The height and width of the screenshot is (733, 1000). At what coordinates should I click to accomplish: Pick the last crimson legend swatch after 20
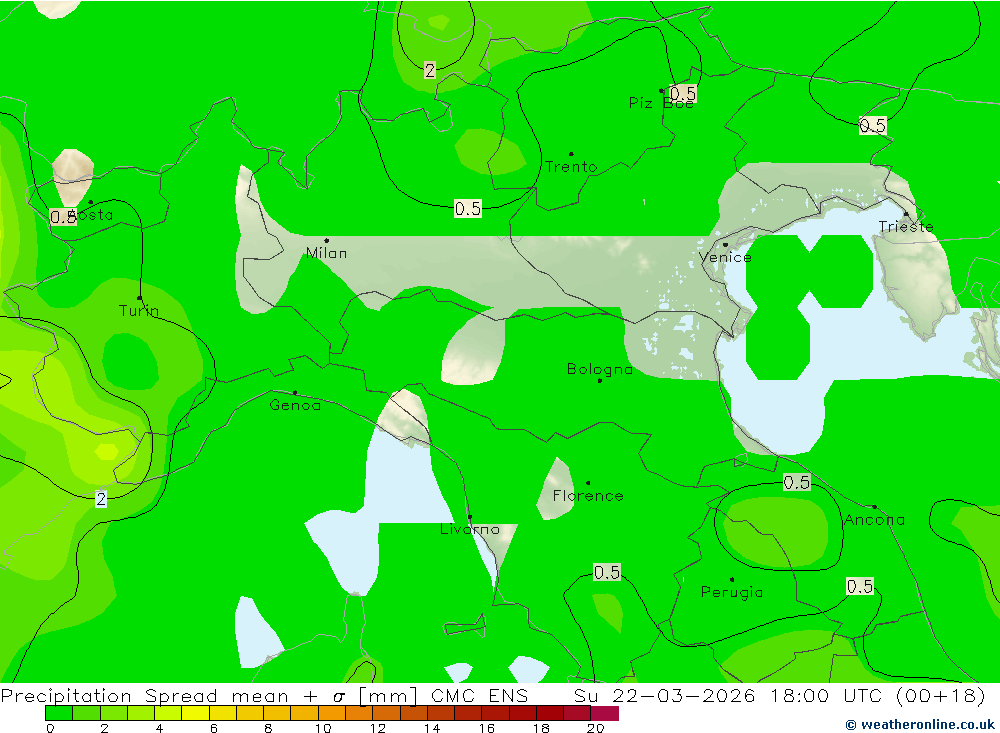[x=605, y=713]
